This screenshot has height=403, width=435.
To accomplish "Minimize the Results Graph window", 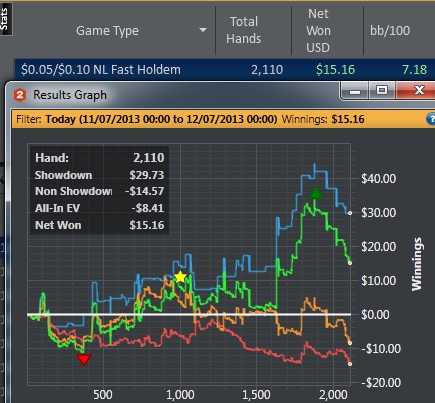I will tap(355, 91).
